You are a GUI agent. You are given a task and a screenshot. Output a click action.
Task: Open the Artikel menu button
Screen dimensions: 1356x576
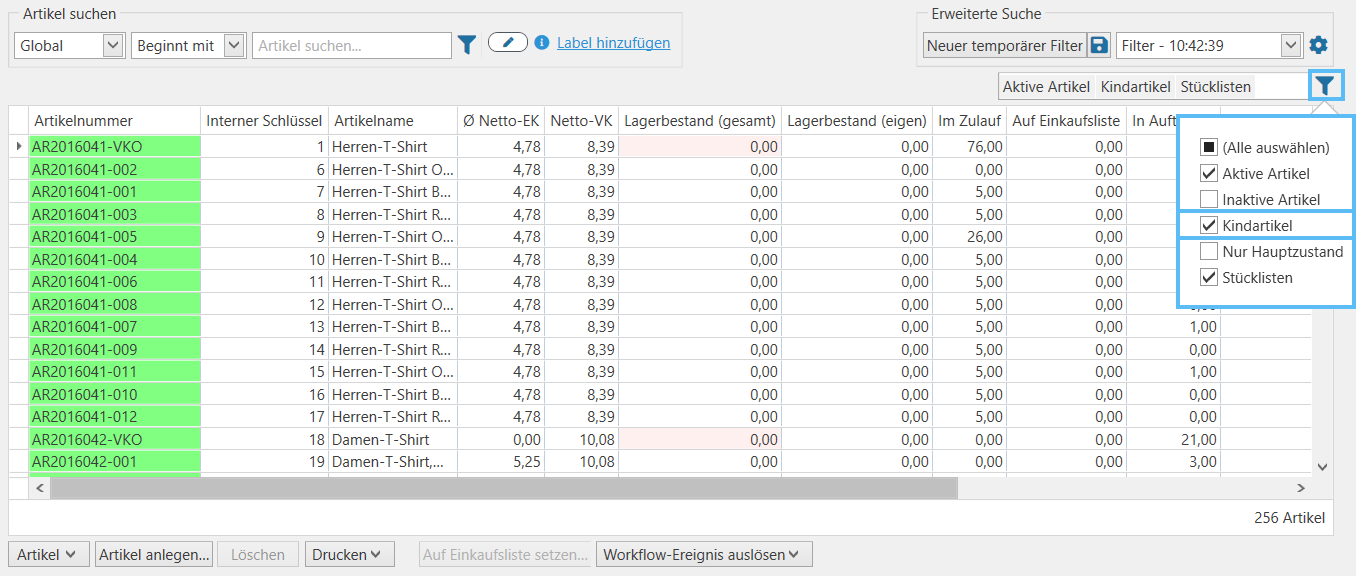click(48, 555)
